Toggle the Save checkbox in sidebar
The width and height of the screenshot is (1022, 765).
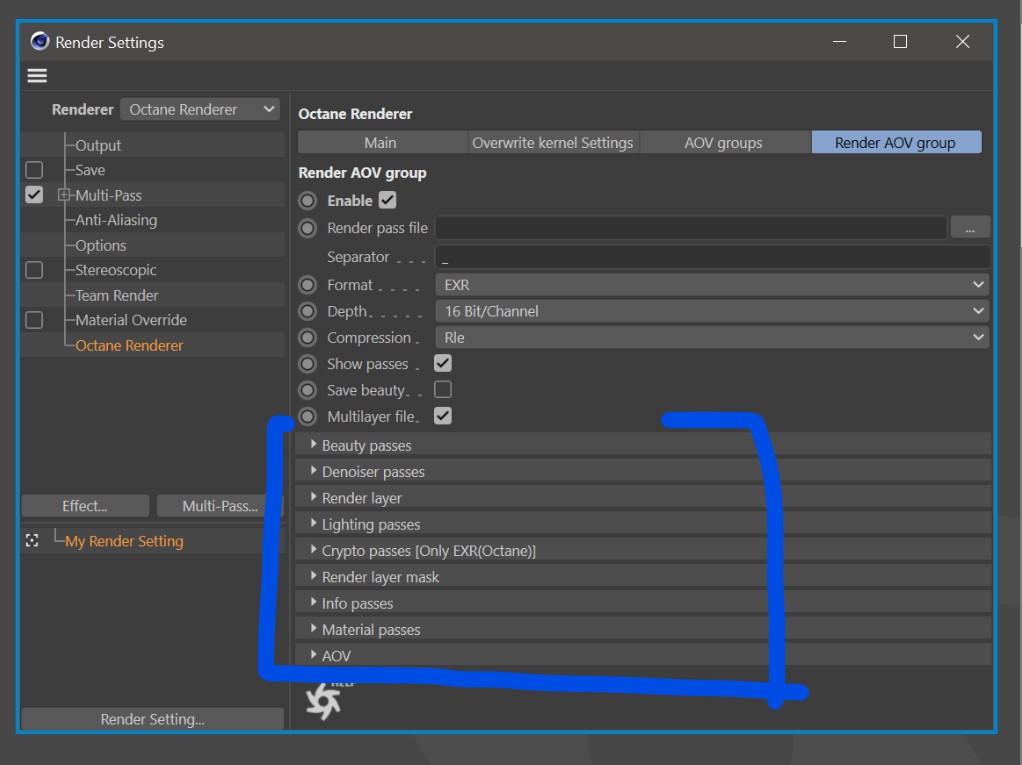coord(34,170)
